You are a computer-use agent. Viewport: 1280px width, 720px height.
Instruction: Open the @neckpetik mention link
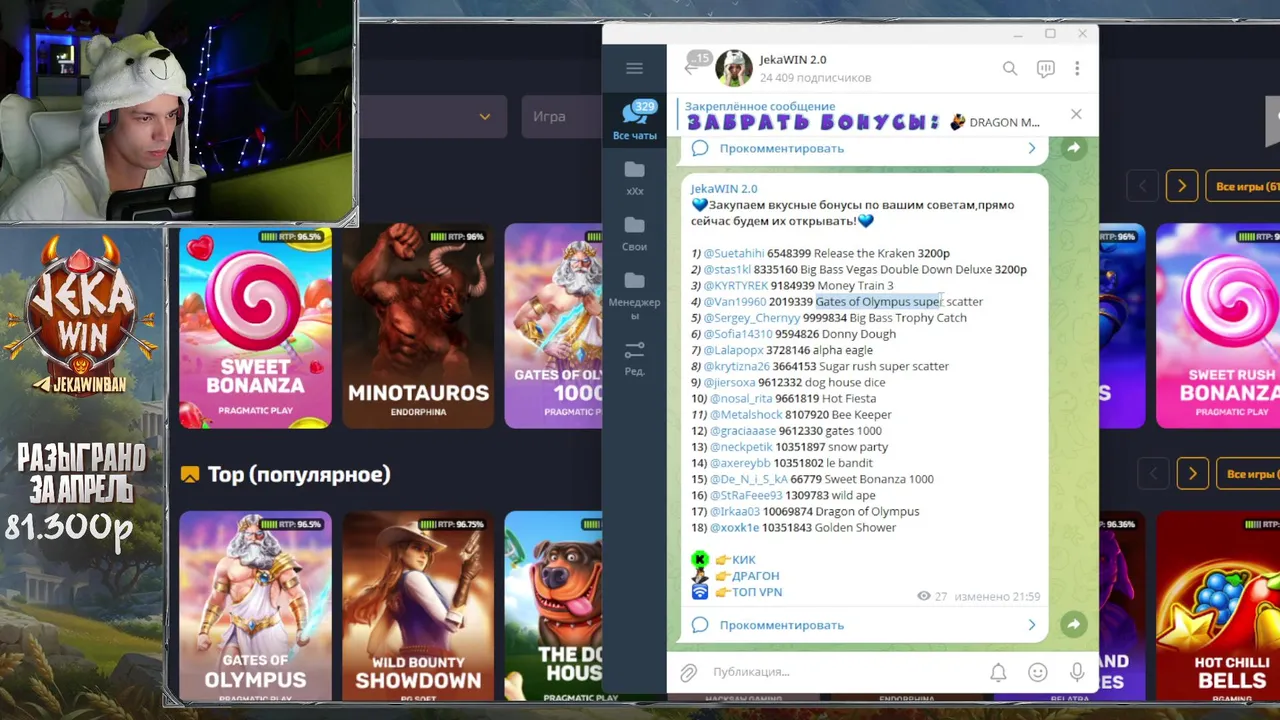[x=742, y=447]
